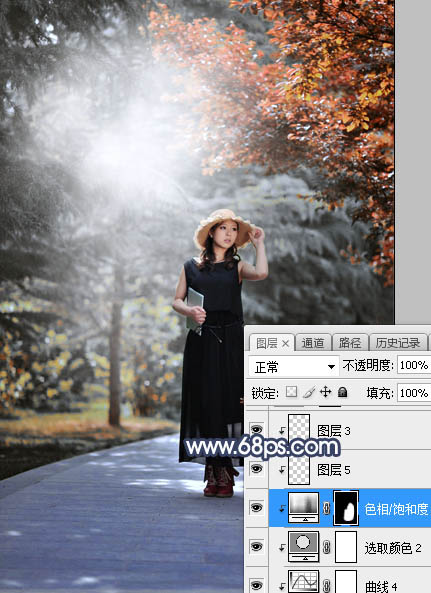Click the lock position move icon
The image size is (431, 593).
click(x=325, y=392)
